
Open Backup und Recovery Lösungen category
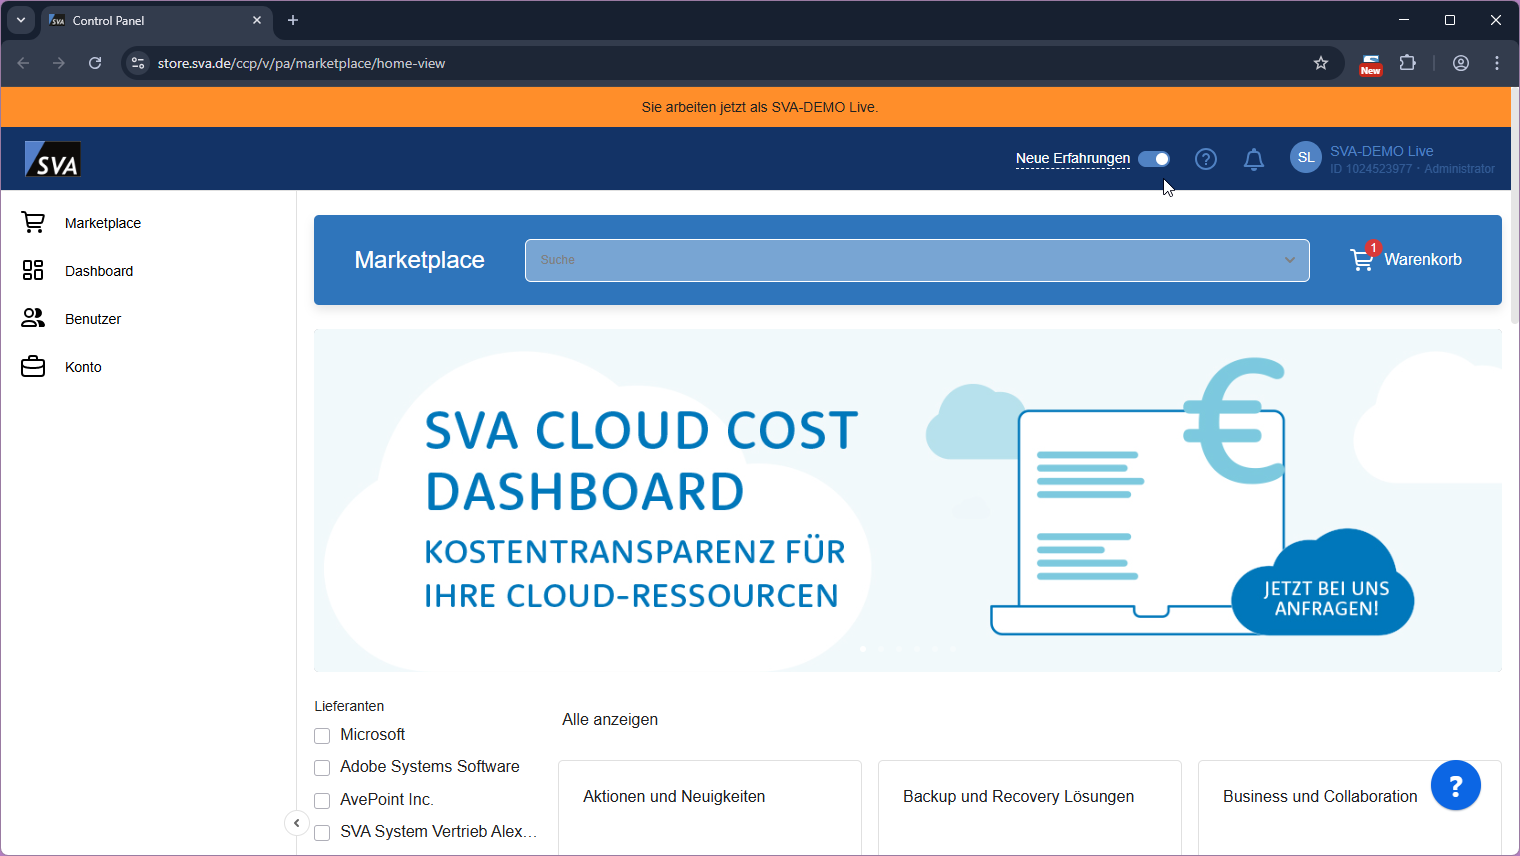(x=1018, y=797)
